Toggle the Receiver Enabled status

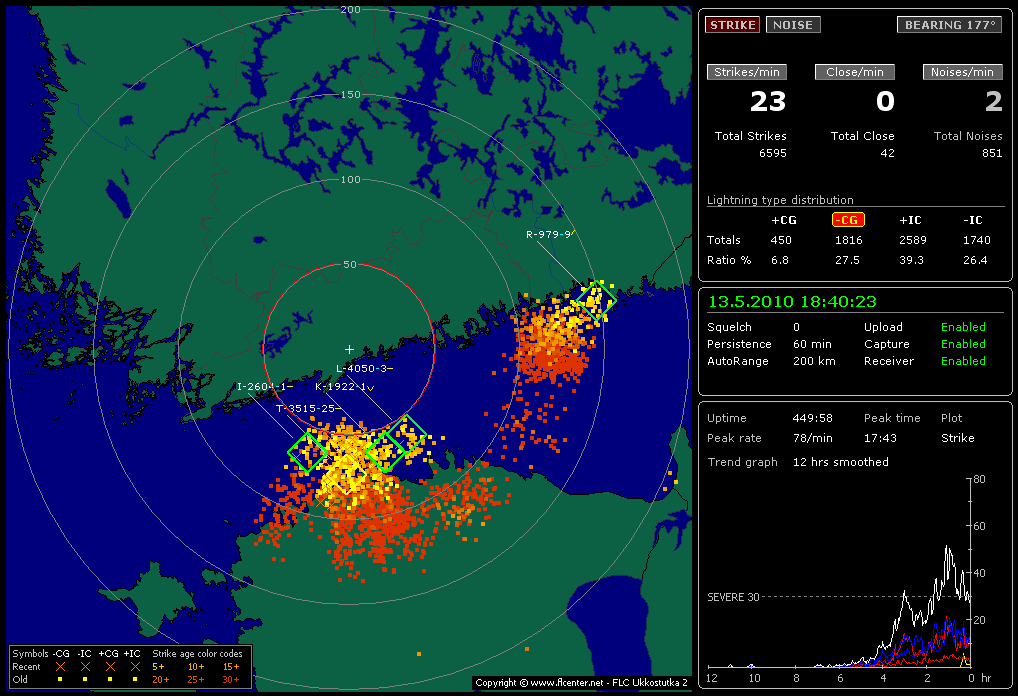tap(963, 361)
